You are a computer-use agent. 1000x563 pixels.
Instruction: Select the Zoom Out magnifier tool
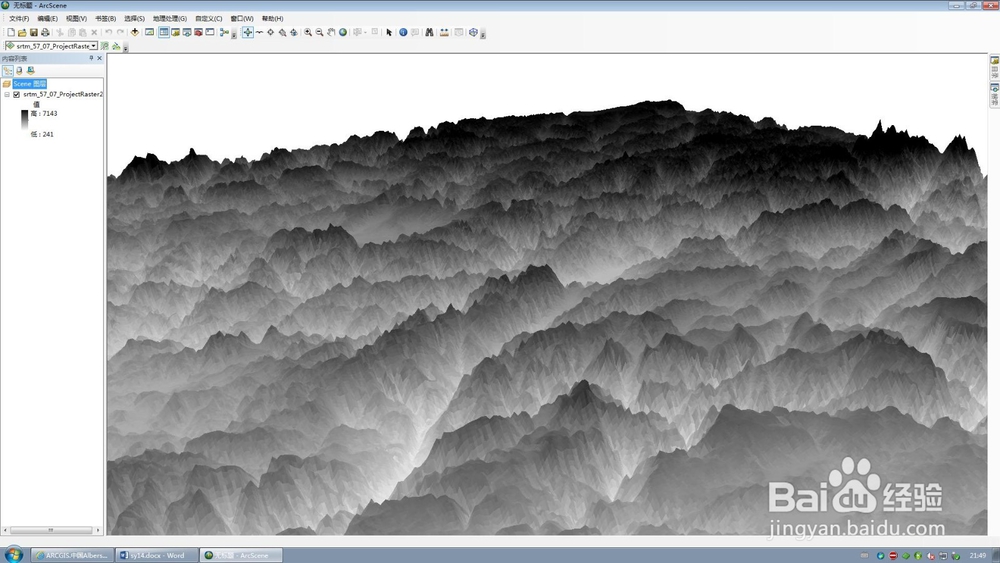pyautogui.click(x=319, y=32)
